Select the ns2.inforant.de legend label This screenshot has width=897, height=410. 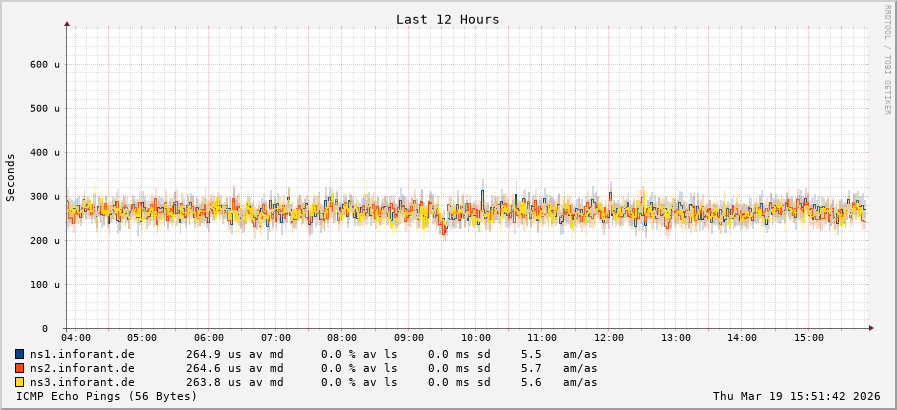point(82,368)
